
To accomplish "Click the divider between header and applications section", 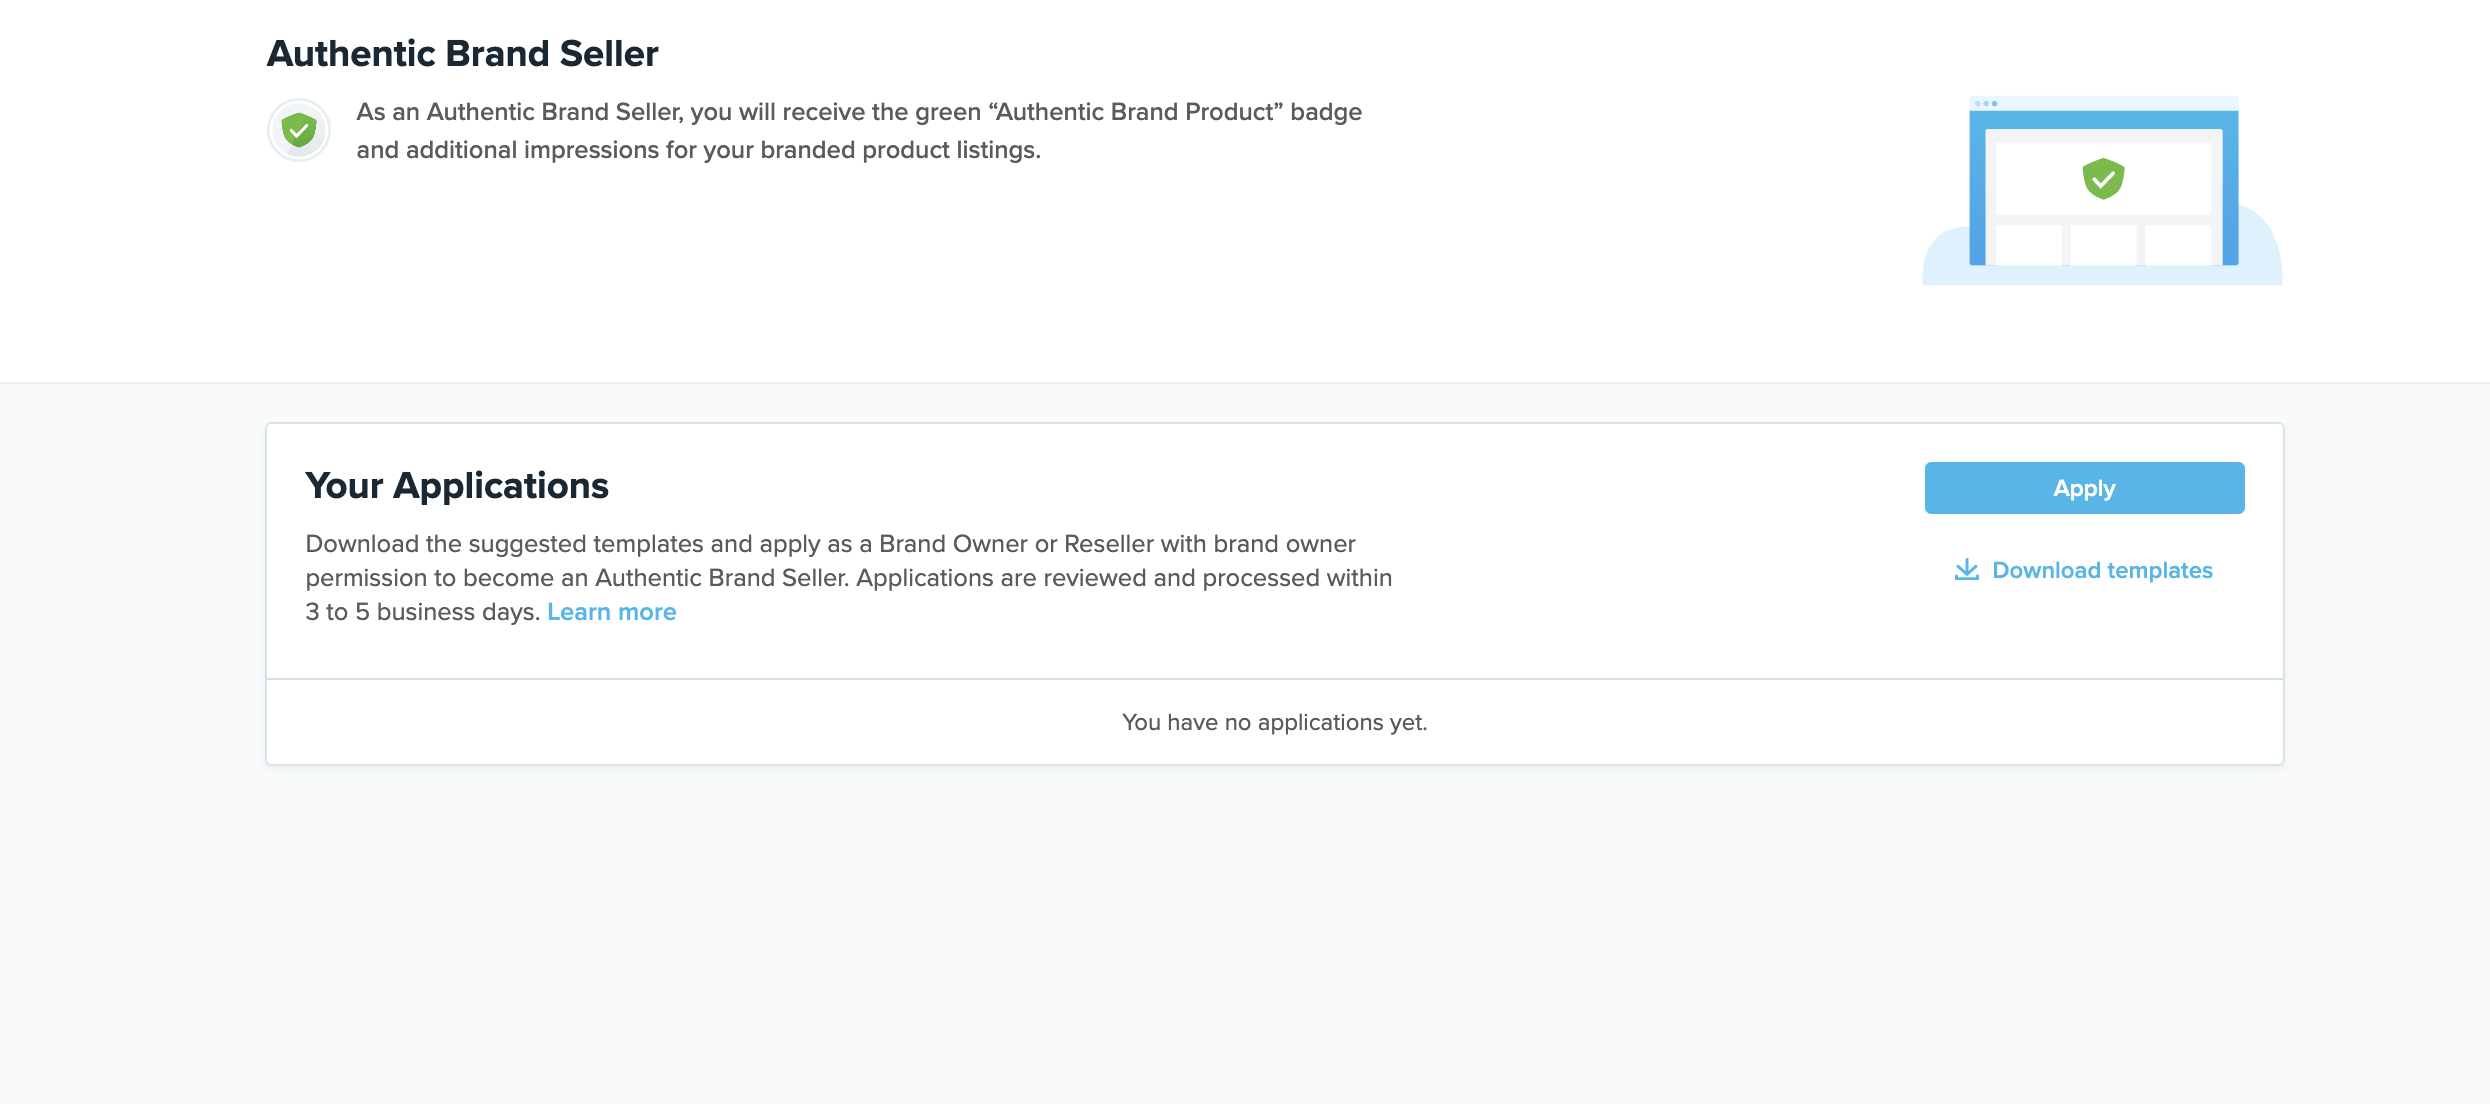I will (1245, 381).
